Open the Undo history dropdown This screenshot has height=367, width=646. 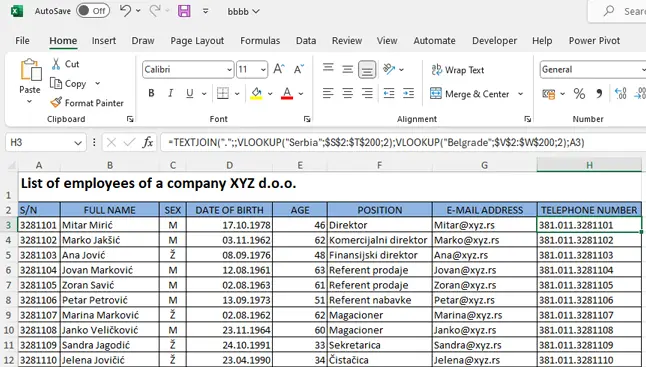pos(138,11)
